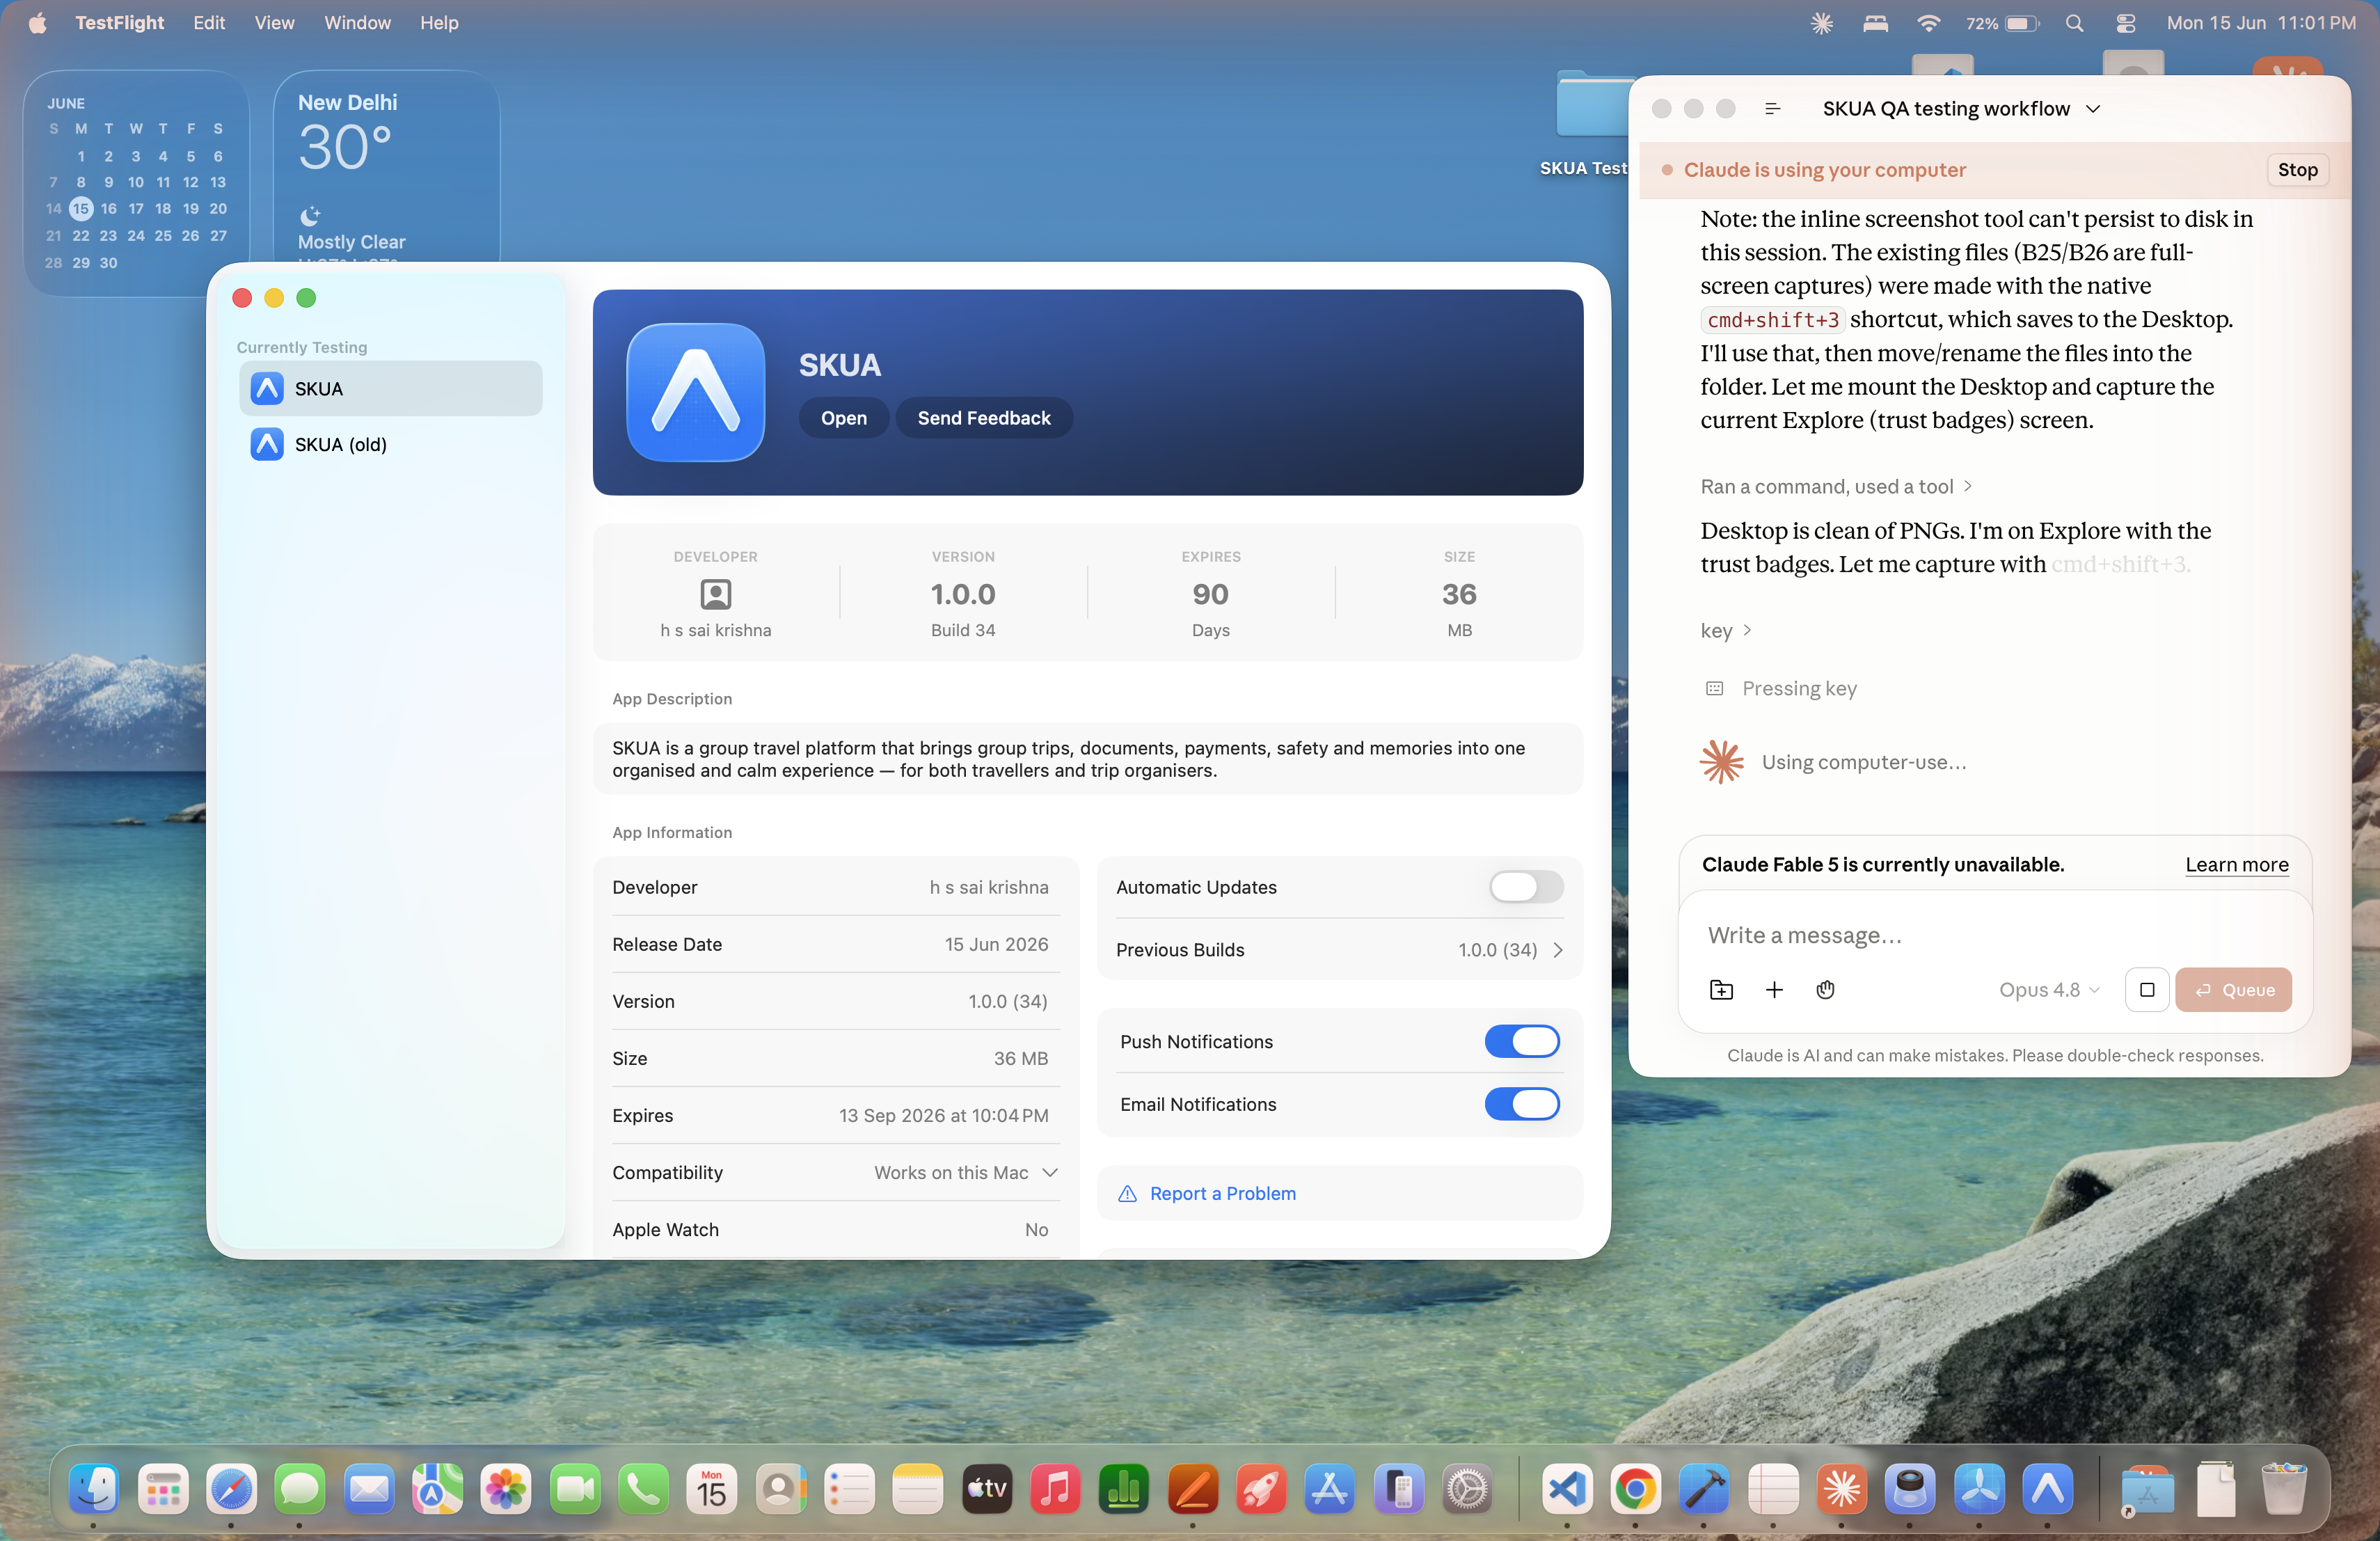Screen dimensions: 2380x1541
Task: Disable the Email Notifications switch
Action: (x=1521, y=1104)
